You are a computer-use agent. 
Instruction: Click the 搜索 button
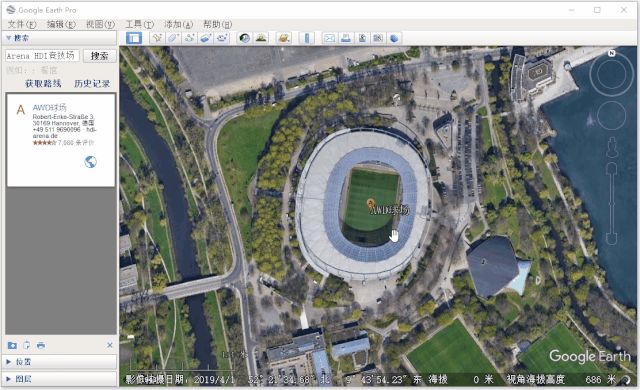(x=100, y=56)
